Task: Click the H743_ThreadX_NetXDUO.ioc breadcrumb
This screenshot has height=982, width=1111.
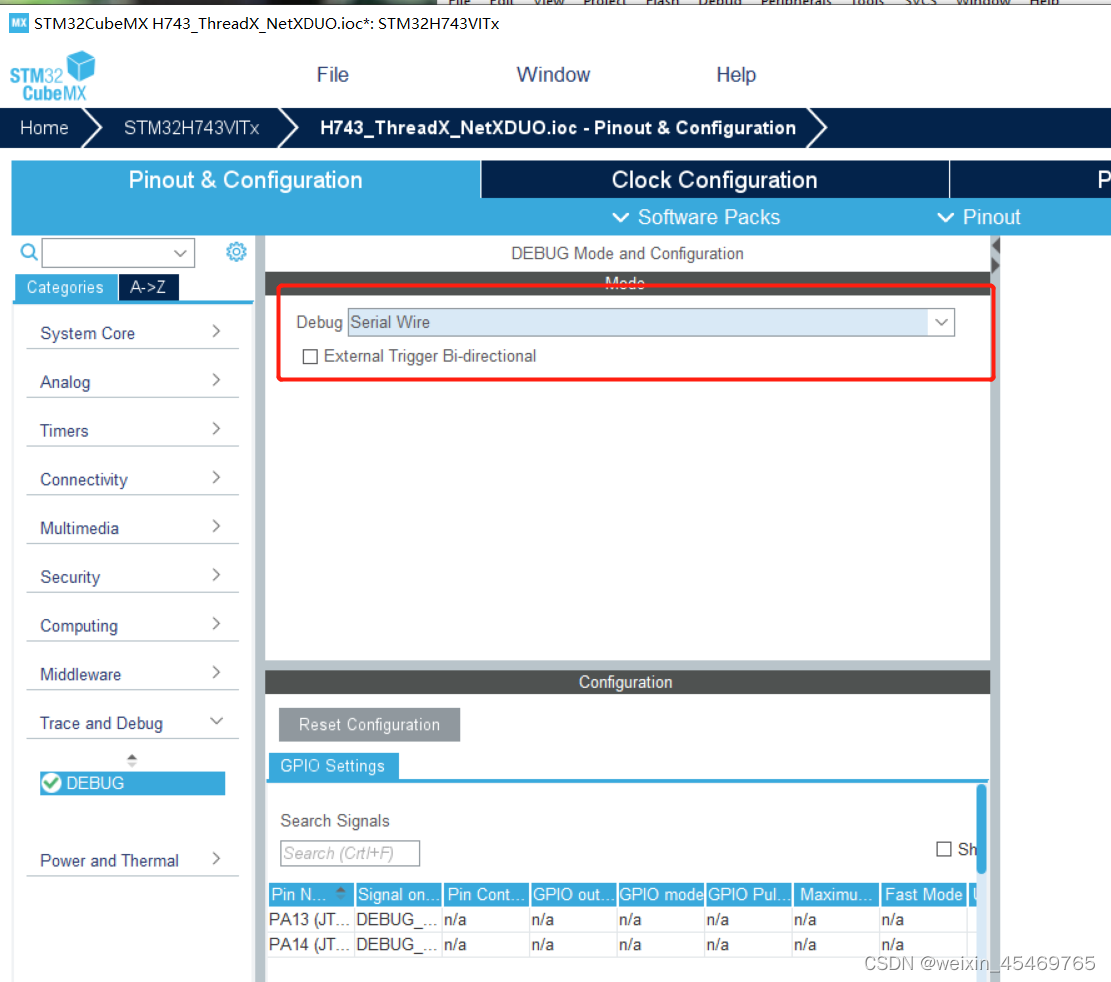Action: click(x=558, y=128)
